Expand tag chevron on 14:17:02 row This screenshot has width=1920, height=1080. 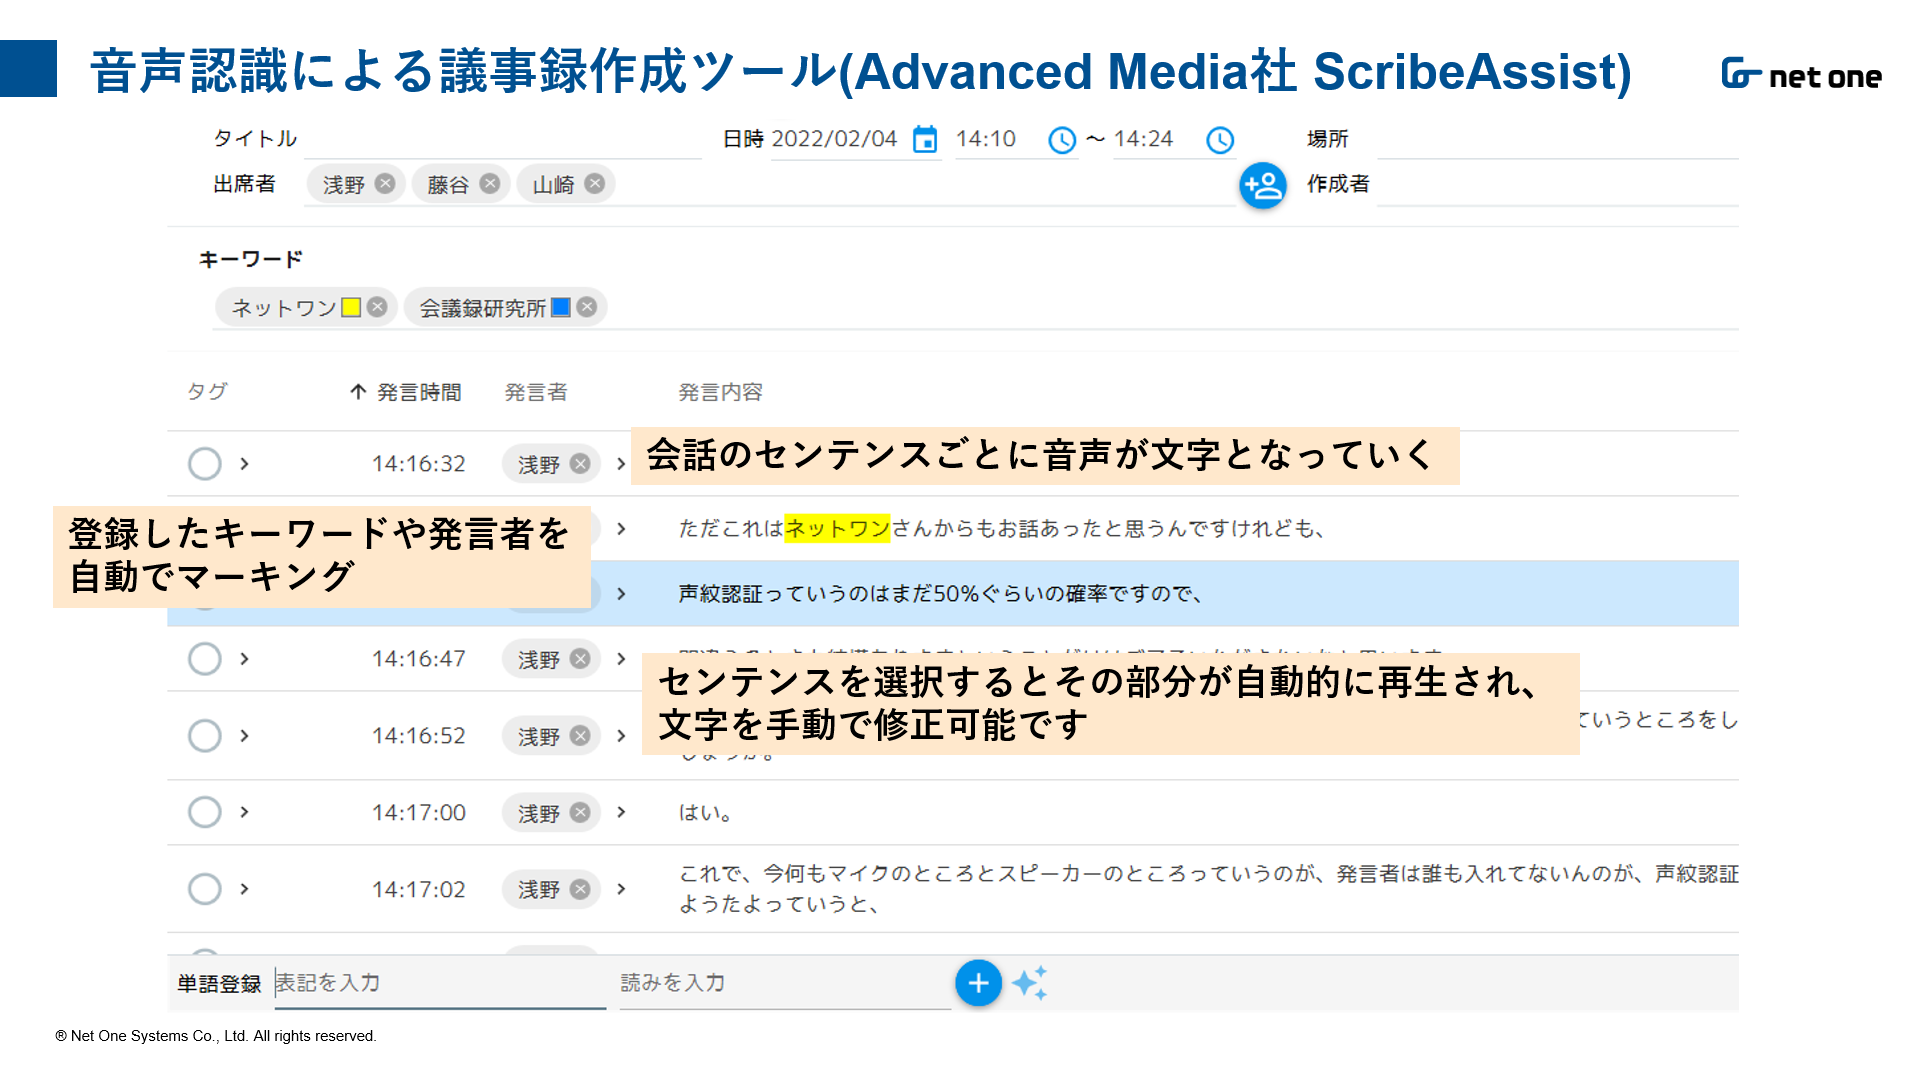pos(244,889)
